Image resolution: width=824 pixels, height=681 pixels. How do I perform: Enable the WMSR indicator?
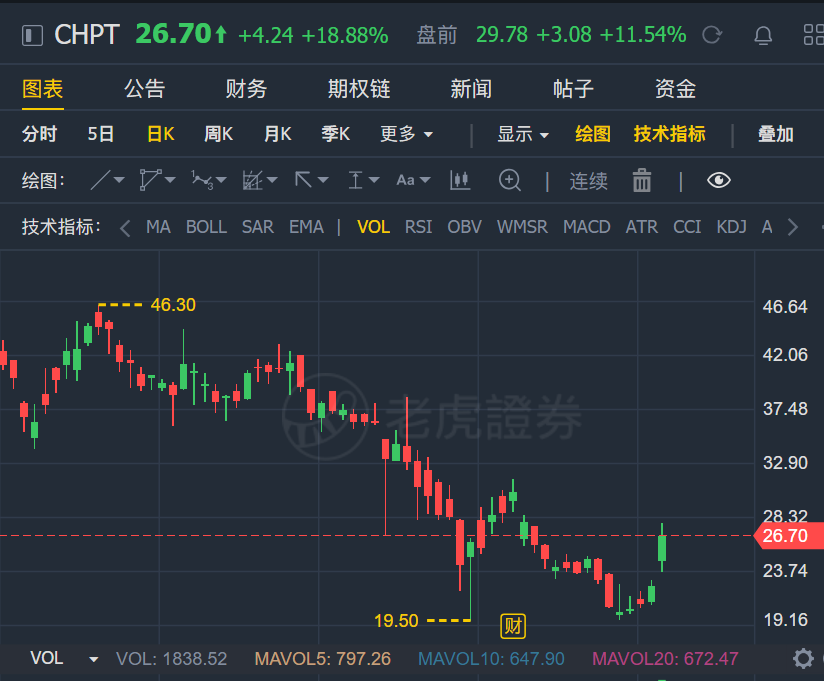tap(522, 227)
